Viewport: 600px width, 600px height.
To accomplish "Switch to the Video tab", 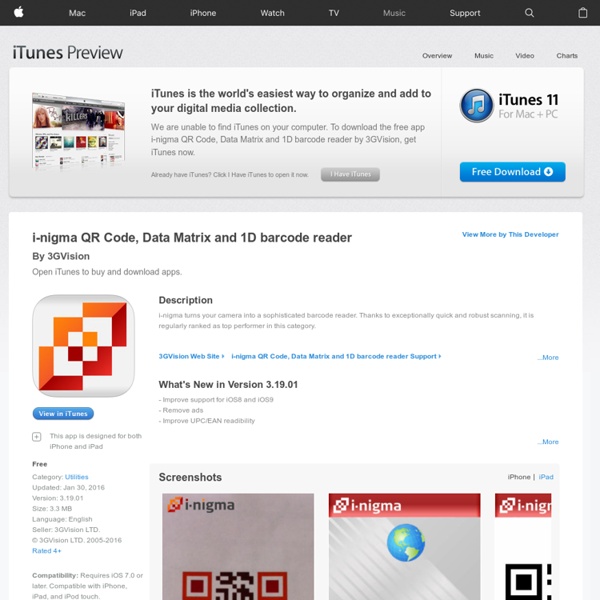I will click(x=525, y=55).
